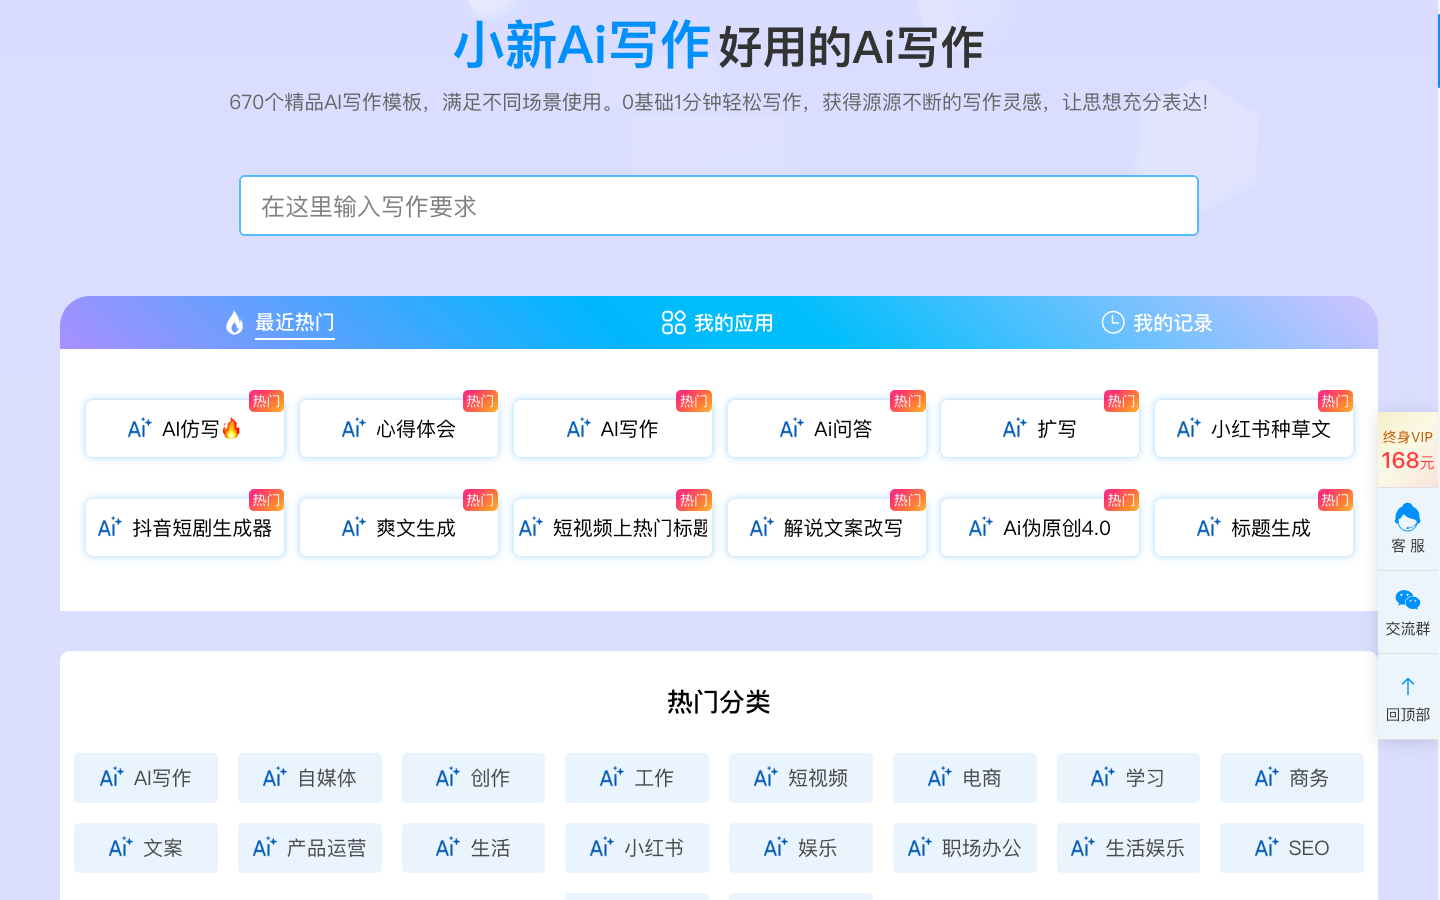Image resolution: width=1440 pixels, height=900 pixels.
Task: Choose the SEO category
Action: tap(1291, 848)
